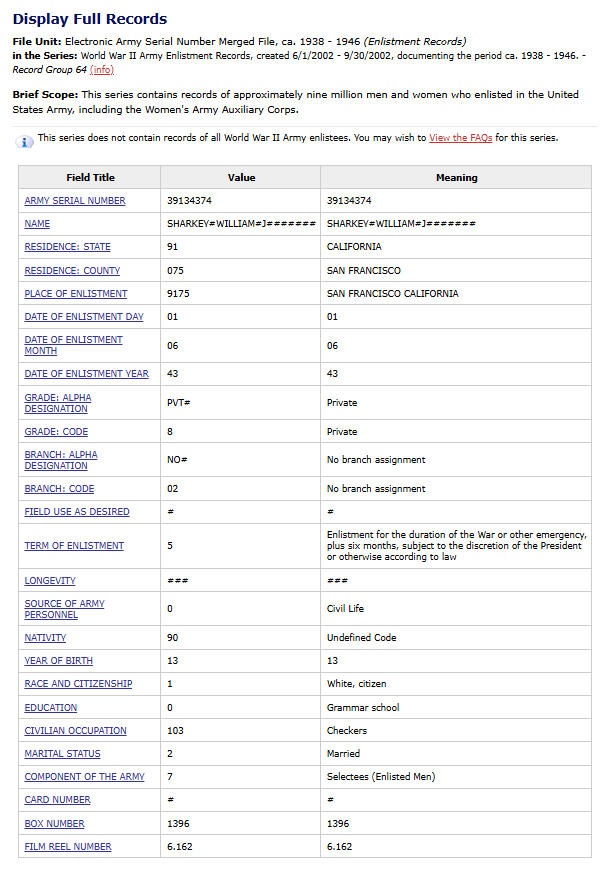The height and width of the screenshot is (877, 611).
Task: Click the GRADE: CODE link
Action: pyautogui.click(x=56, y=431)
